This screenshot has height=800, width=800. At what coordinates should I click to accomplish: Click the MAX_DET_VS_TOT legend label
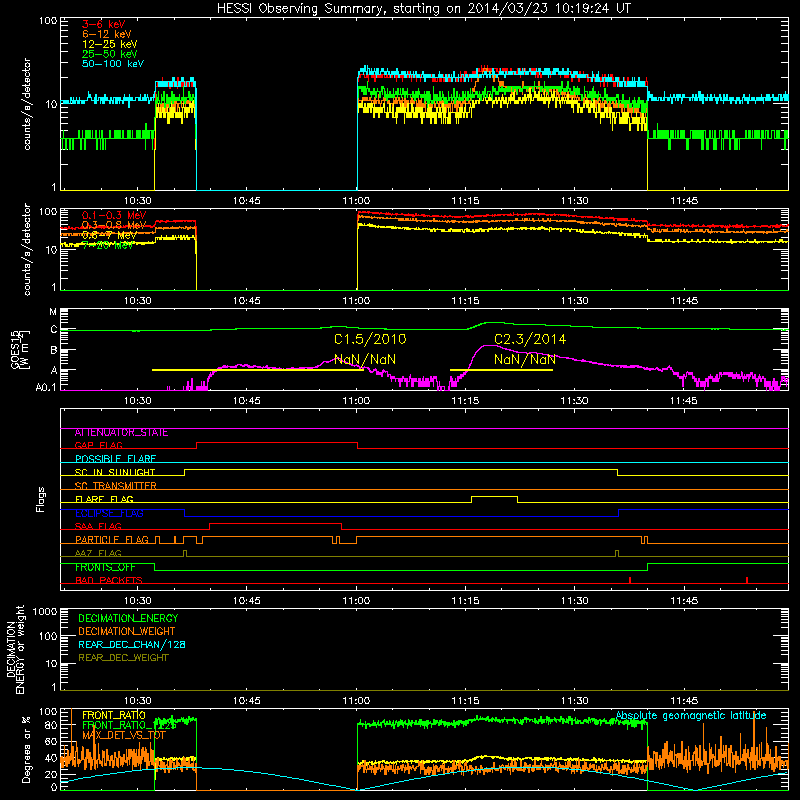click(124, 735)
